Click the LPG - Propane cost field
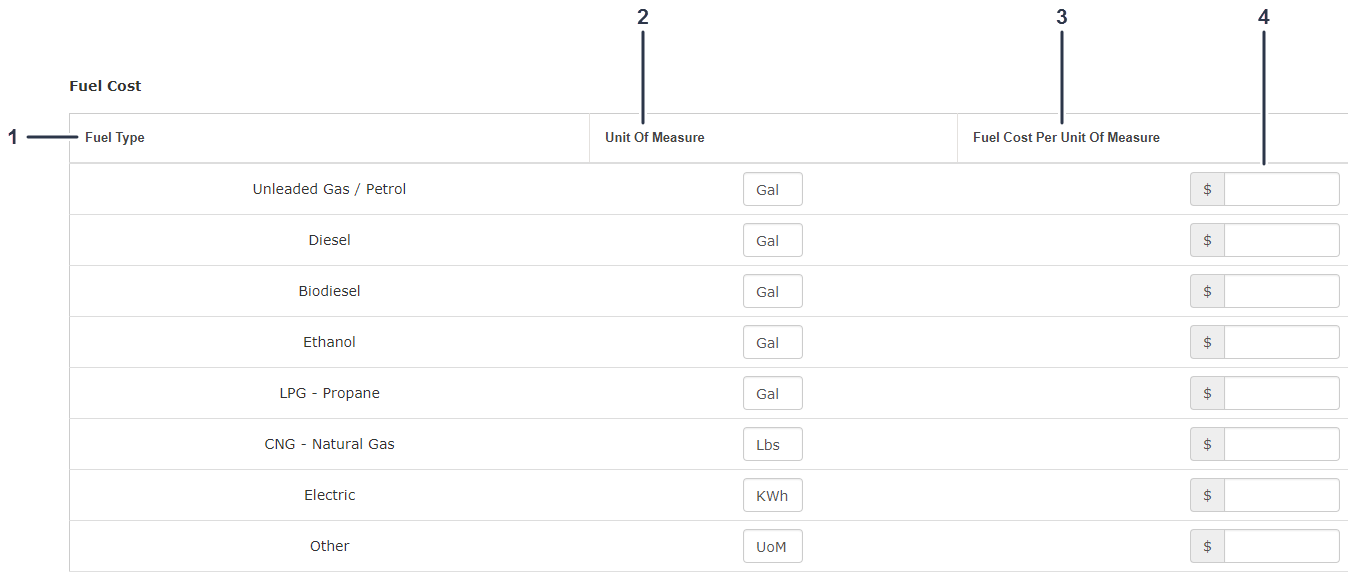This screenshot has width=1348, height=576. (1281, 393)
